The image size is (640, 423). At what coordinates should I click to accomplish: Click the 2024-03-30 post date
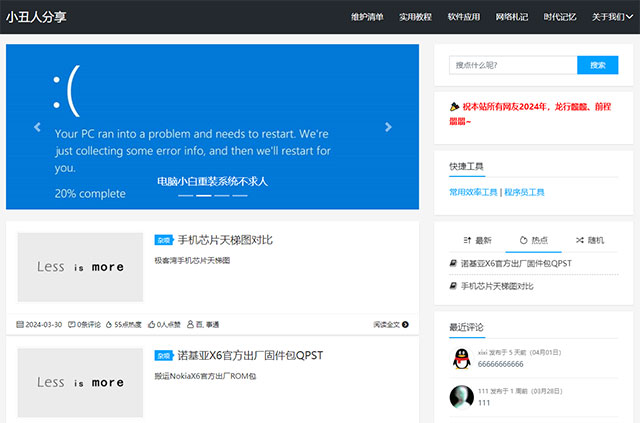click(44, 325)
